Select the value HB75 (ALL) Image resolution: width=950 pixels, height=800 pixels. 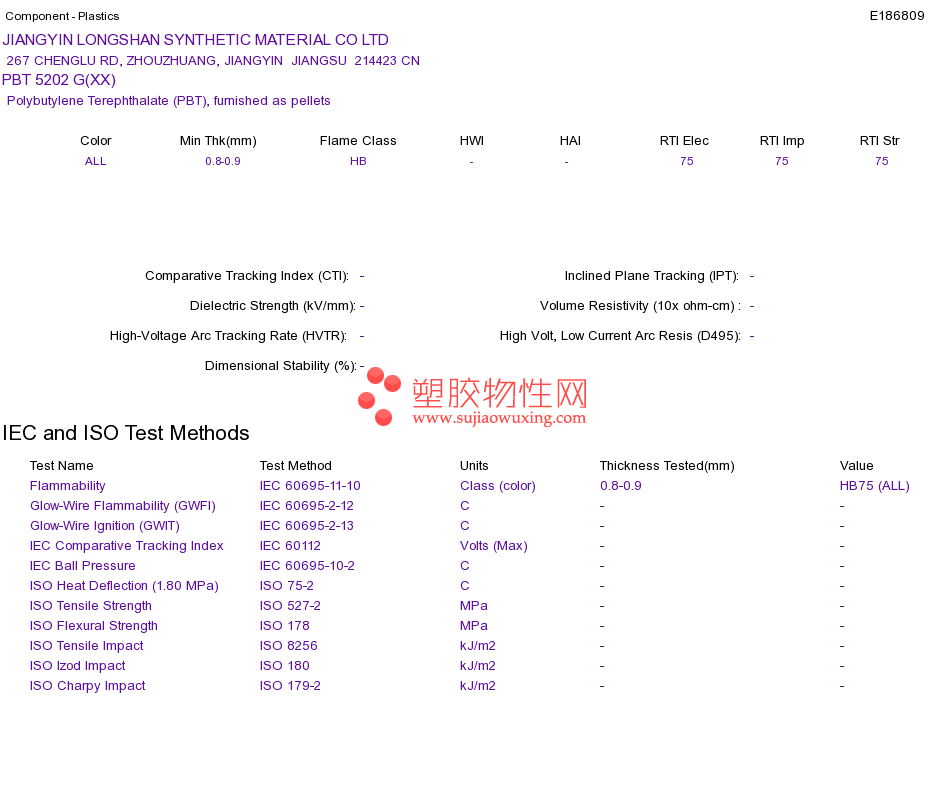[x=875, y=485]
